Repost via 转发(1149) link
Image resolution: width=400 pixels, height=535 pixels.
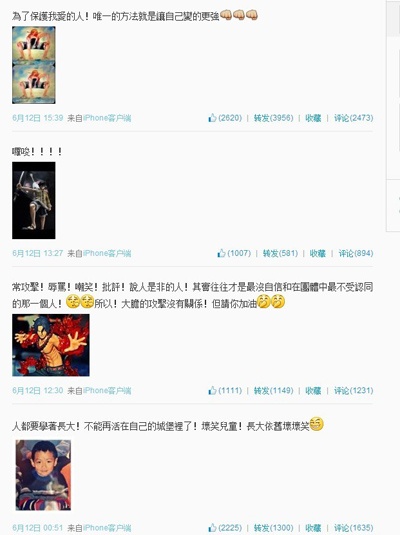coord(273,390)
